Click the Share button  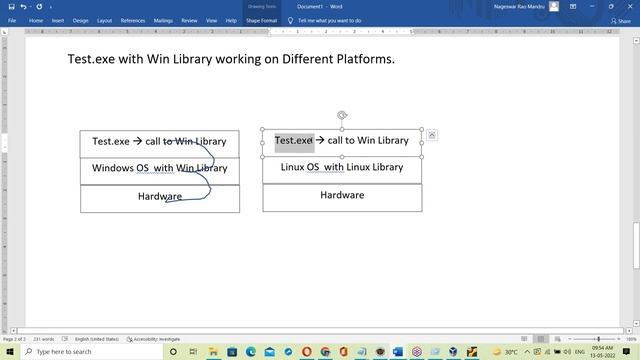tap(620, 21)
